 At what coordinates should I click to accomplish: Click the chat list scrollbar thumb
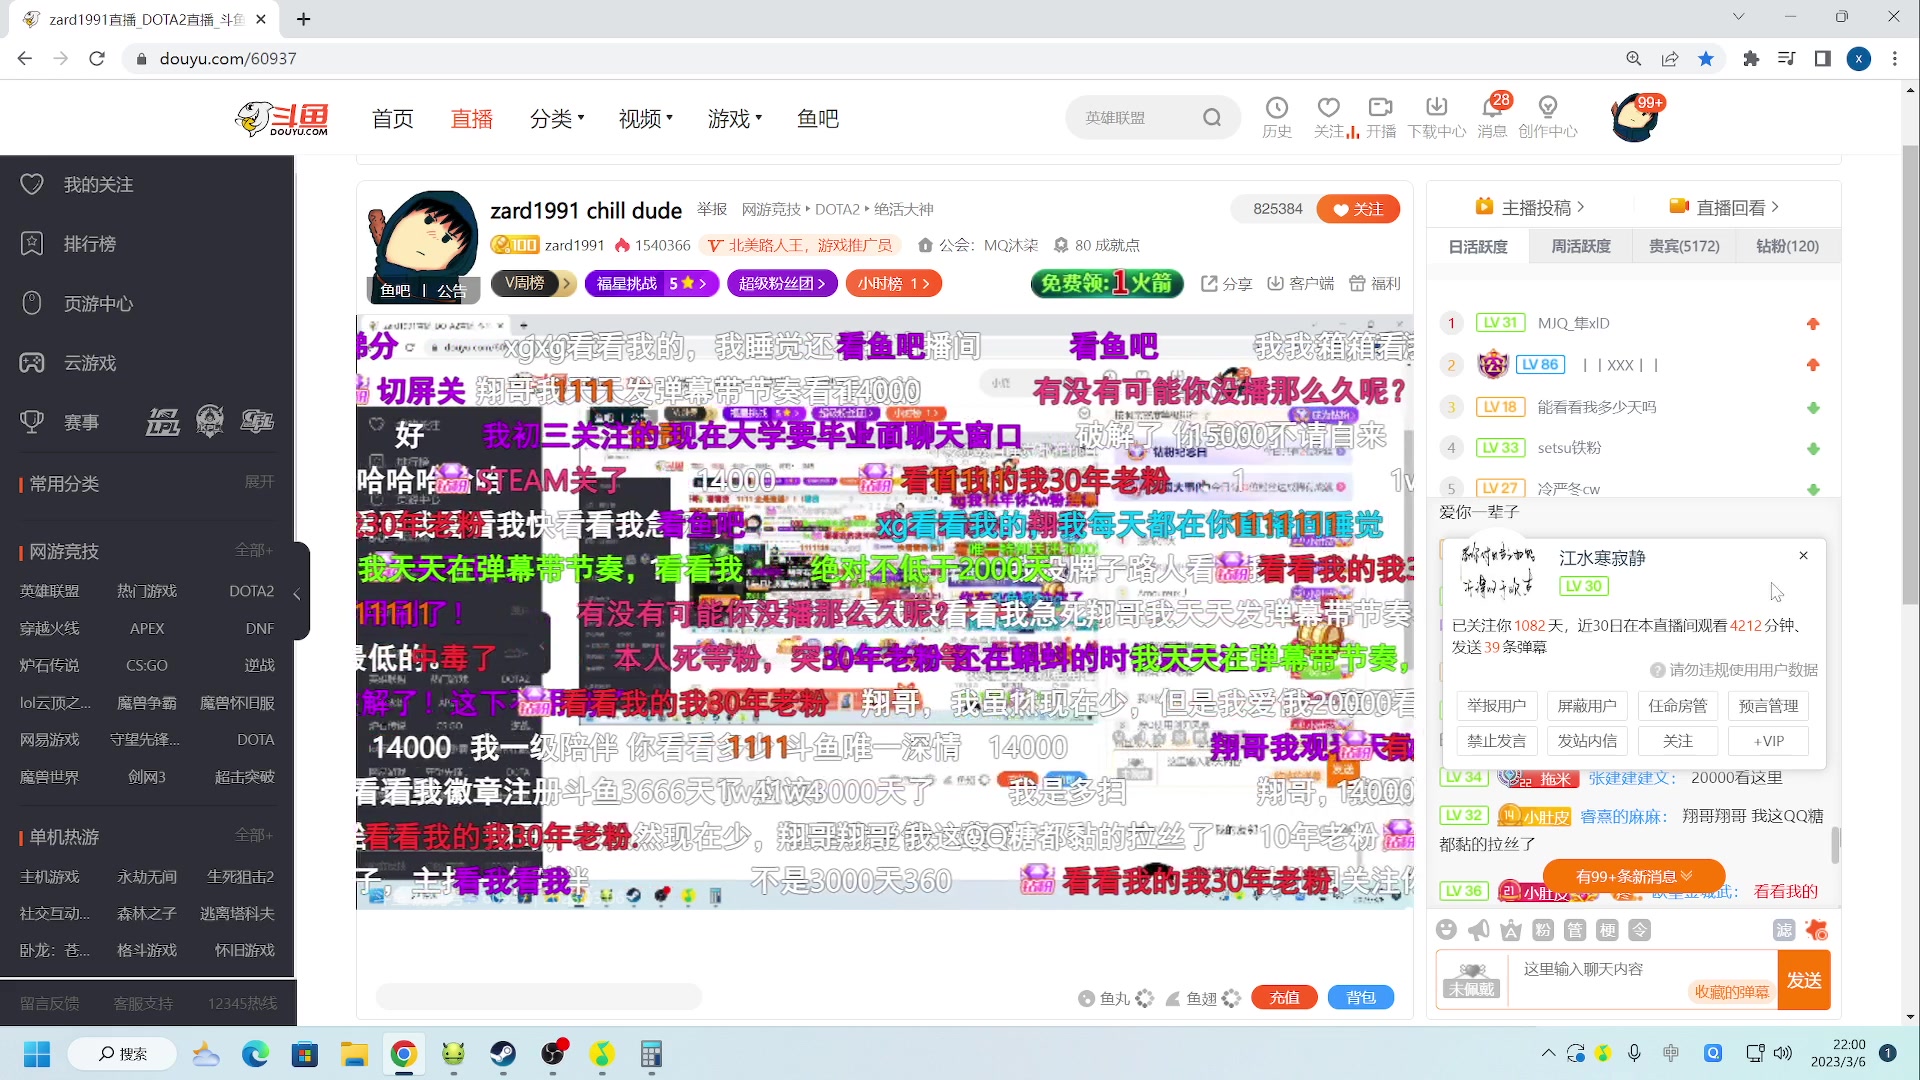(x=1835, y=845)
